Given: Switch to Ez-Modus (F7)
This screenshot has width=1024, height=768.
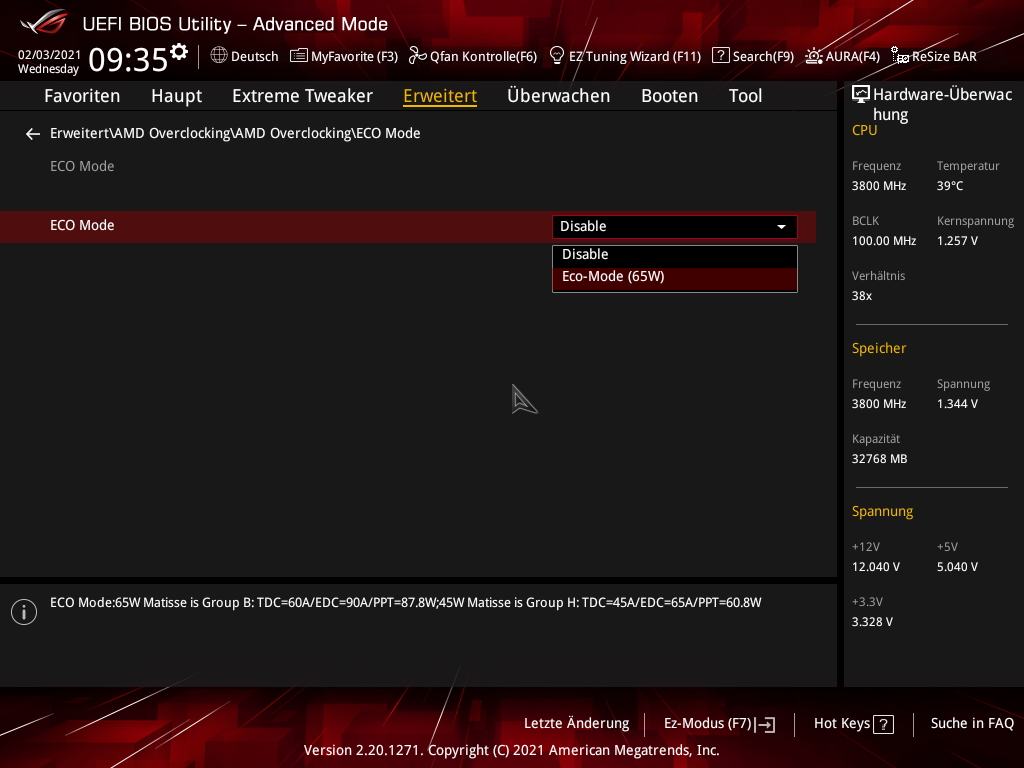Looking at the screenshot, I should pos(719,724).
